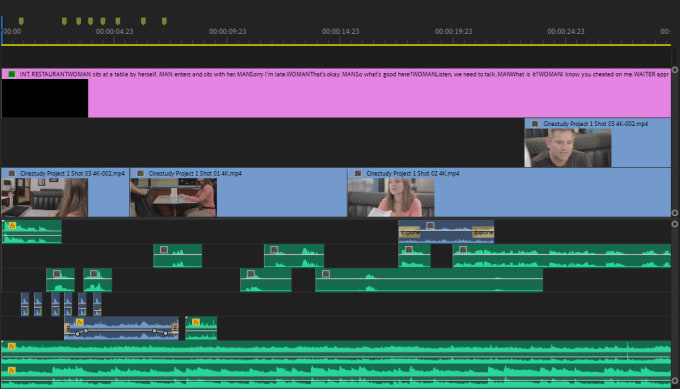Click the 'Cinestudy Project 1 Shot 02 4K.mp4' clip name
Viewport: 680px width, 389px height.
coord(412,173)
